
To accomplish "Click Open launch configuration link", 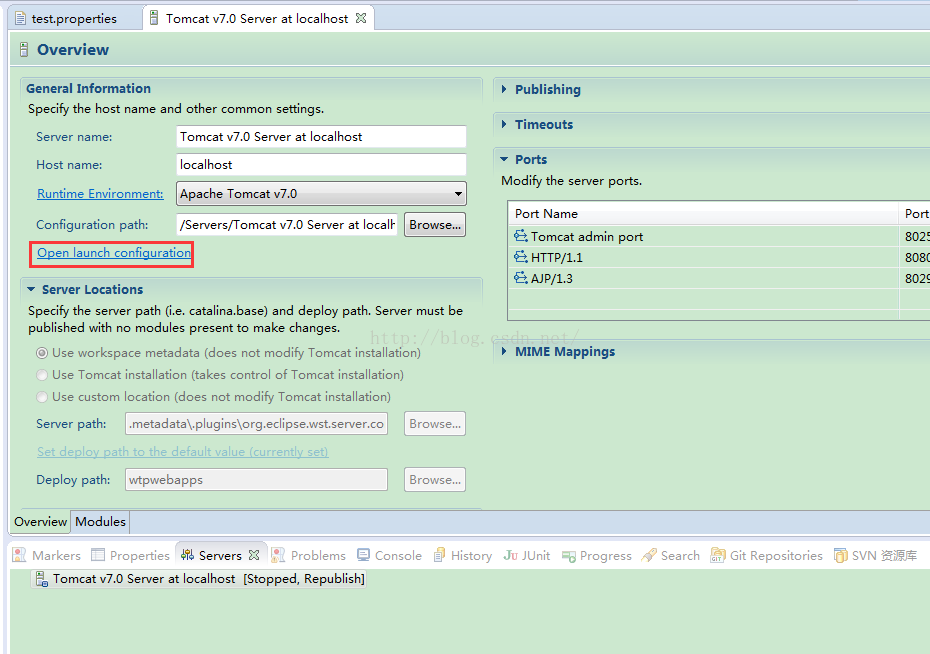I will pos(114,253).
